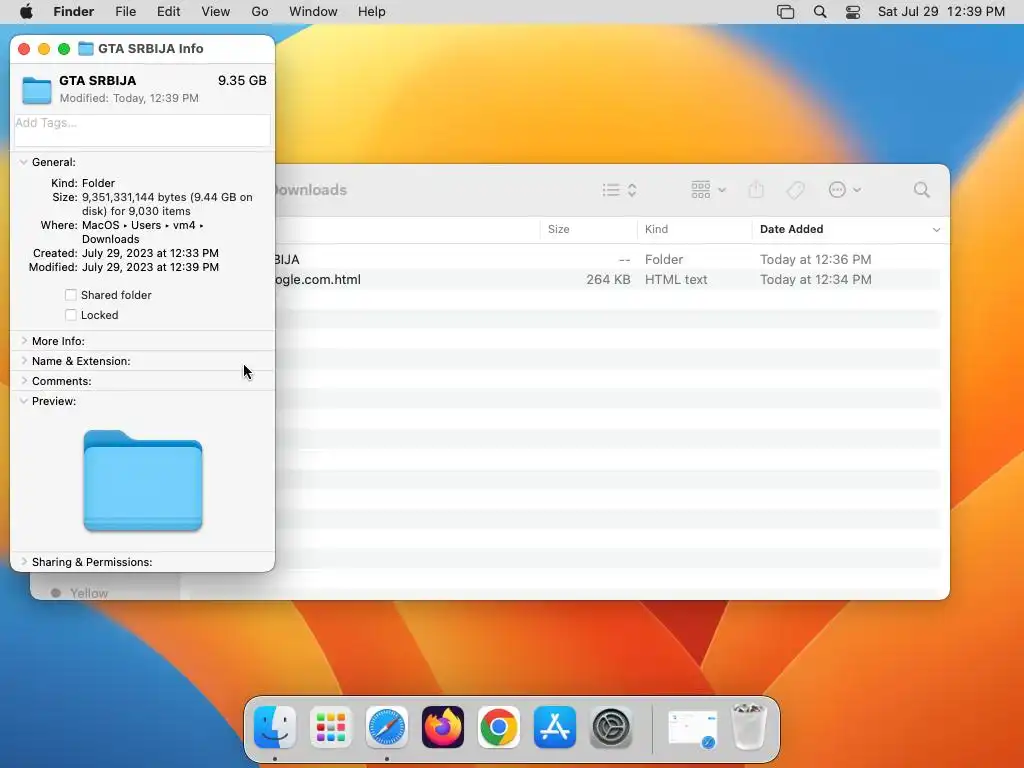Expand the Sharing & Permissions section
Image resolution: width=1024 pixels, height=768 pixels.
coord(24,562)
